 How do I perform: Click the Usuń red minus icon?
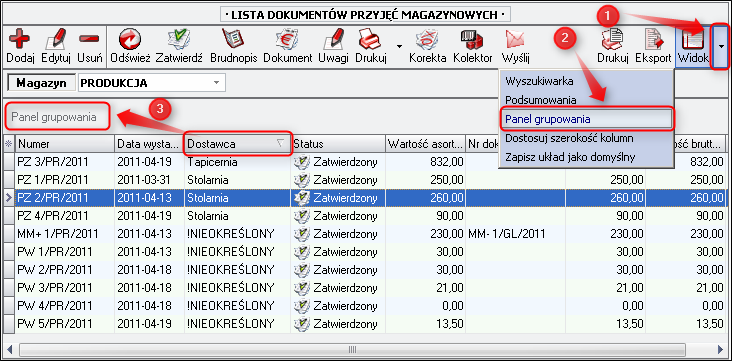tap(88, 40)
